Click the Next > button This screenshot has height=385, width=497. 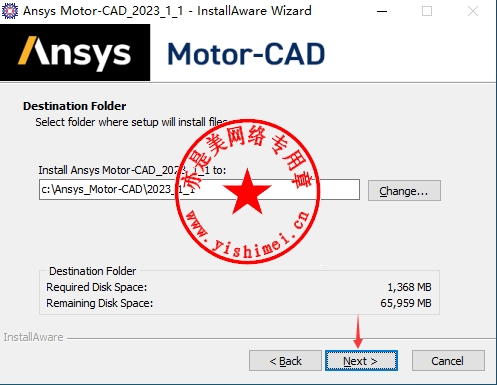click(361, 360)
